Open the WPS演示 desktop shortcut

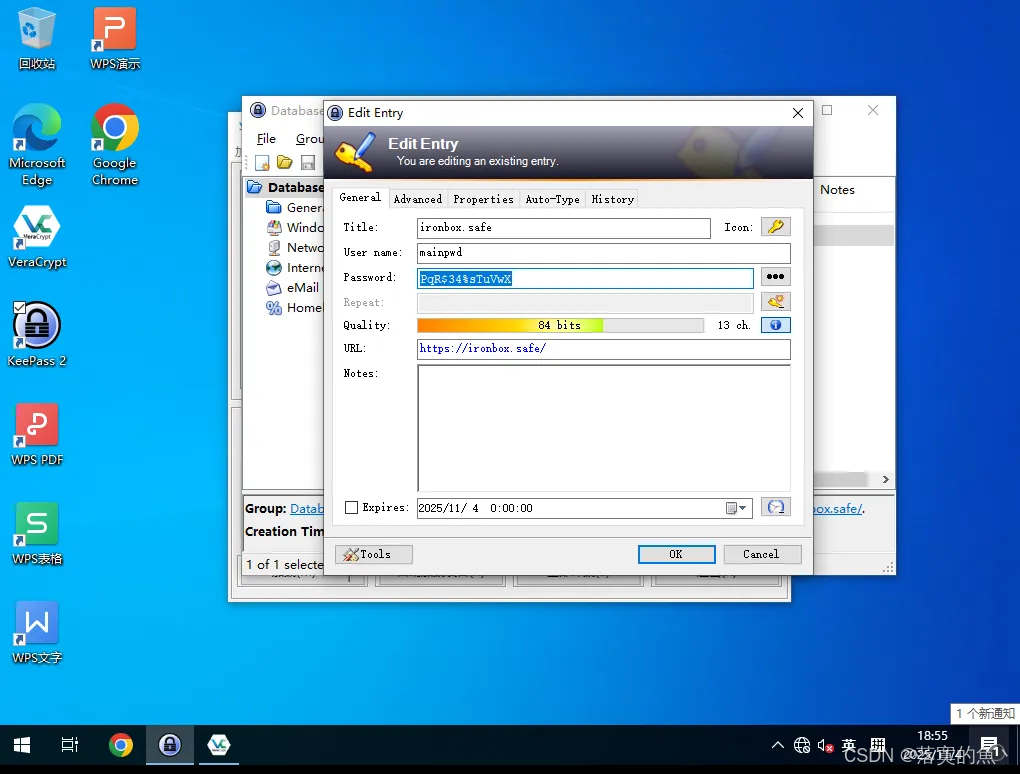(115, 38)
